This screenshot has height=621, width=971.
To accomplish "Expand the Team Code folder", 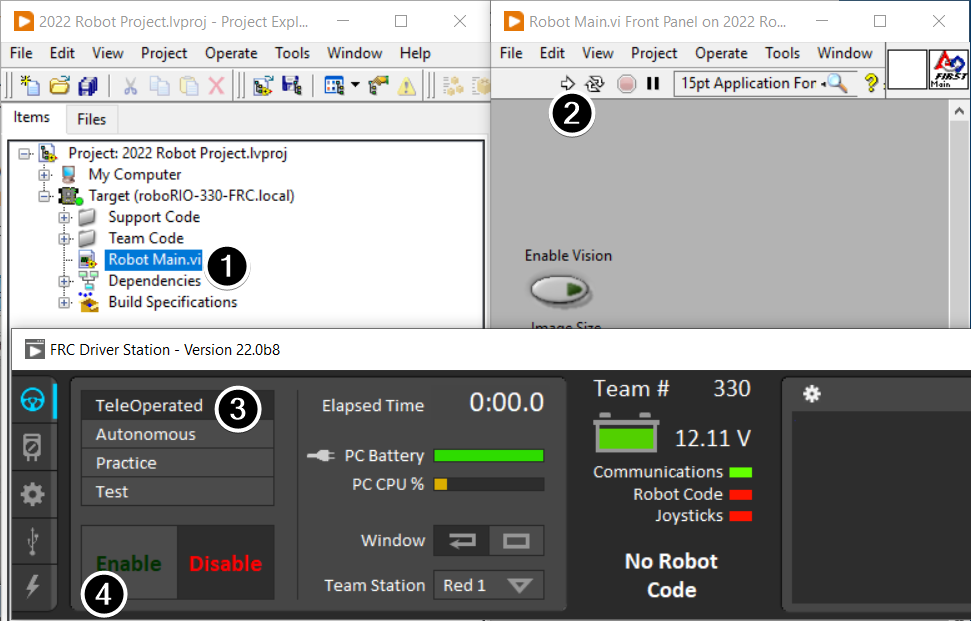I will click(64, 238).
